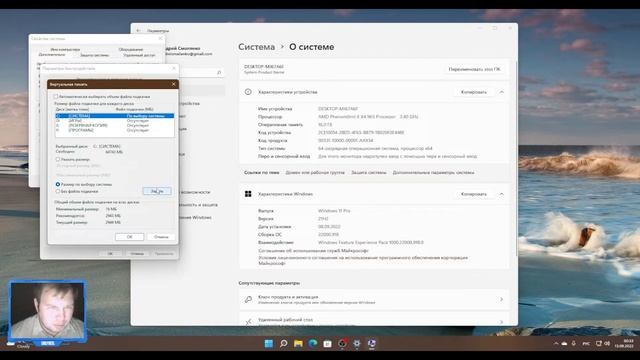Screen dimensions: 640x360
Task: Click the red round app taskbar icon
Action: click(342, 344)
